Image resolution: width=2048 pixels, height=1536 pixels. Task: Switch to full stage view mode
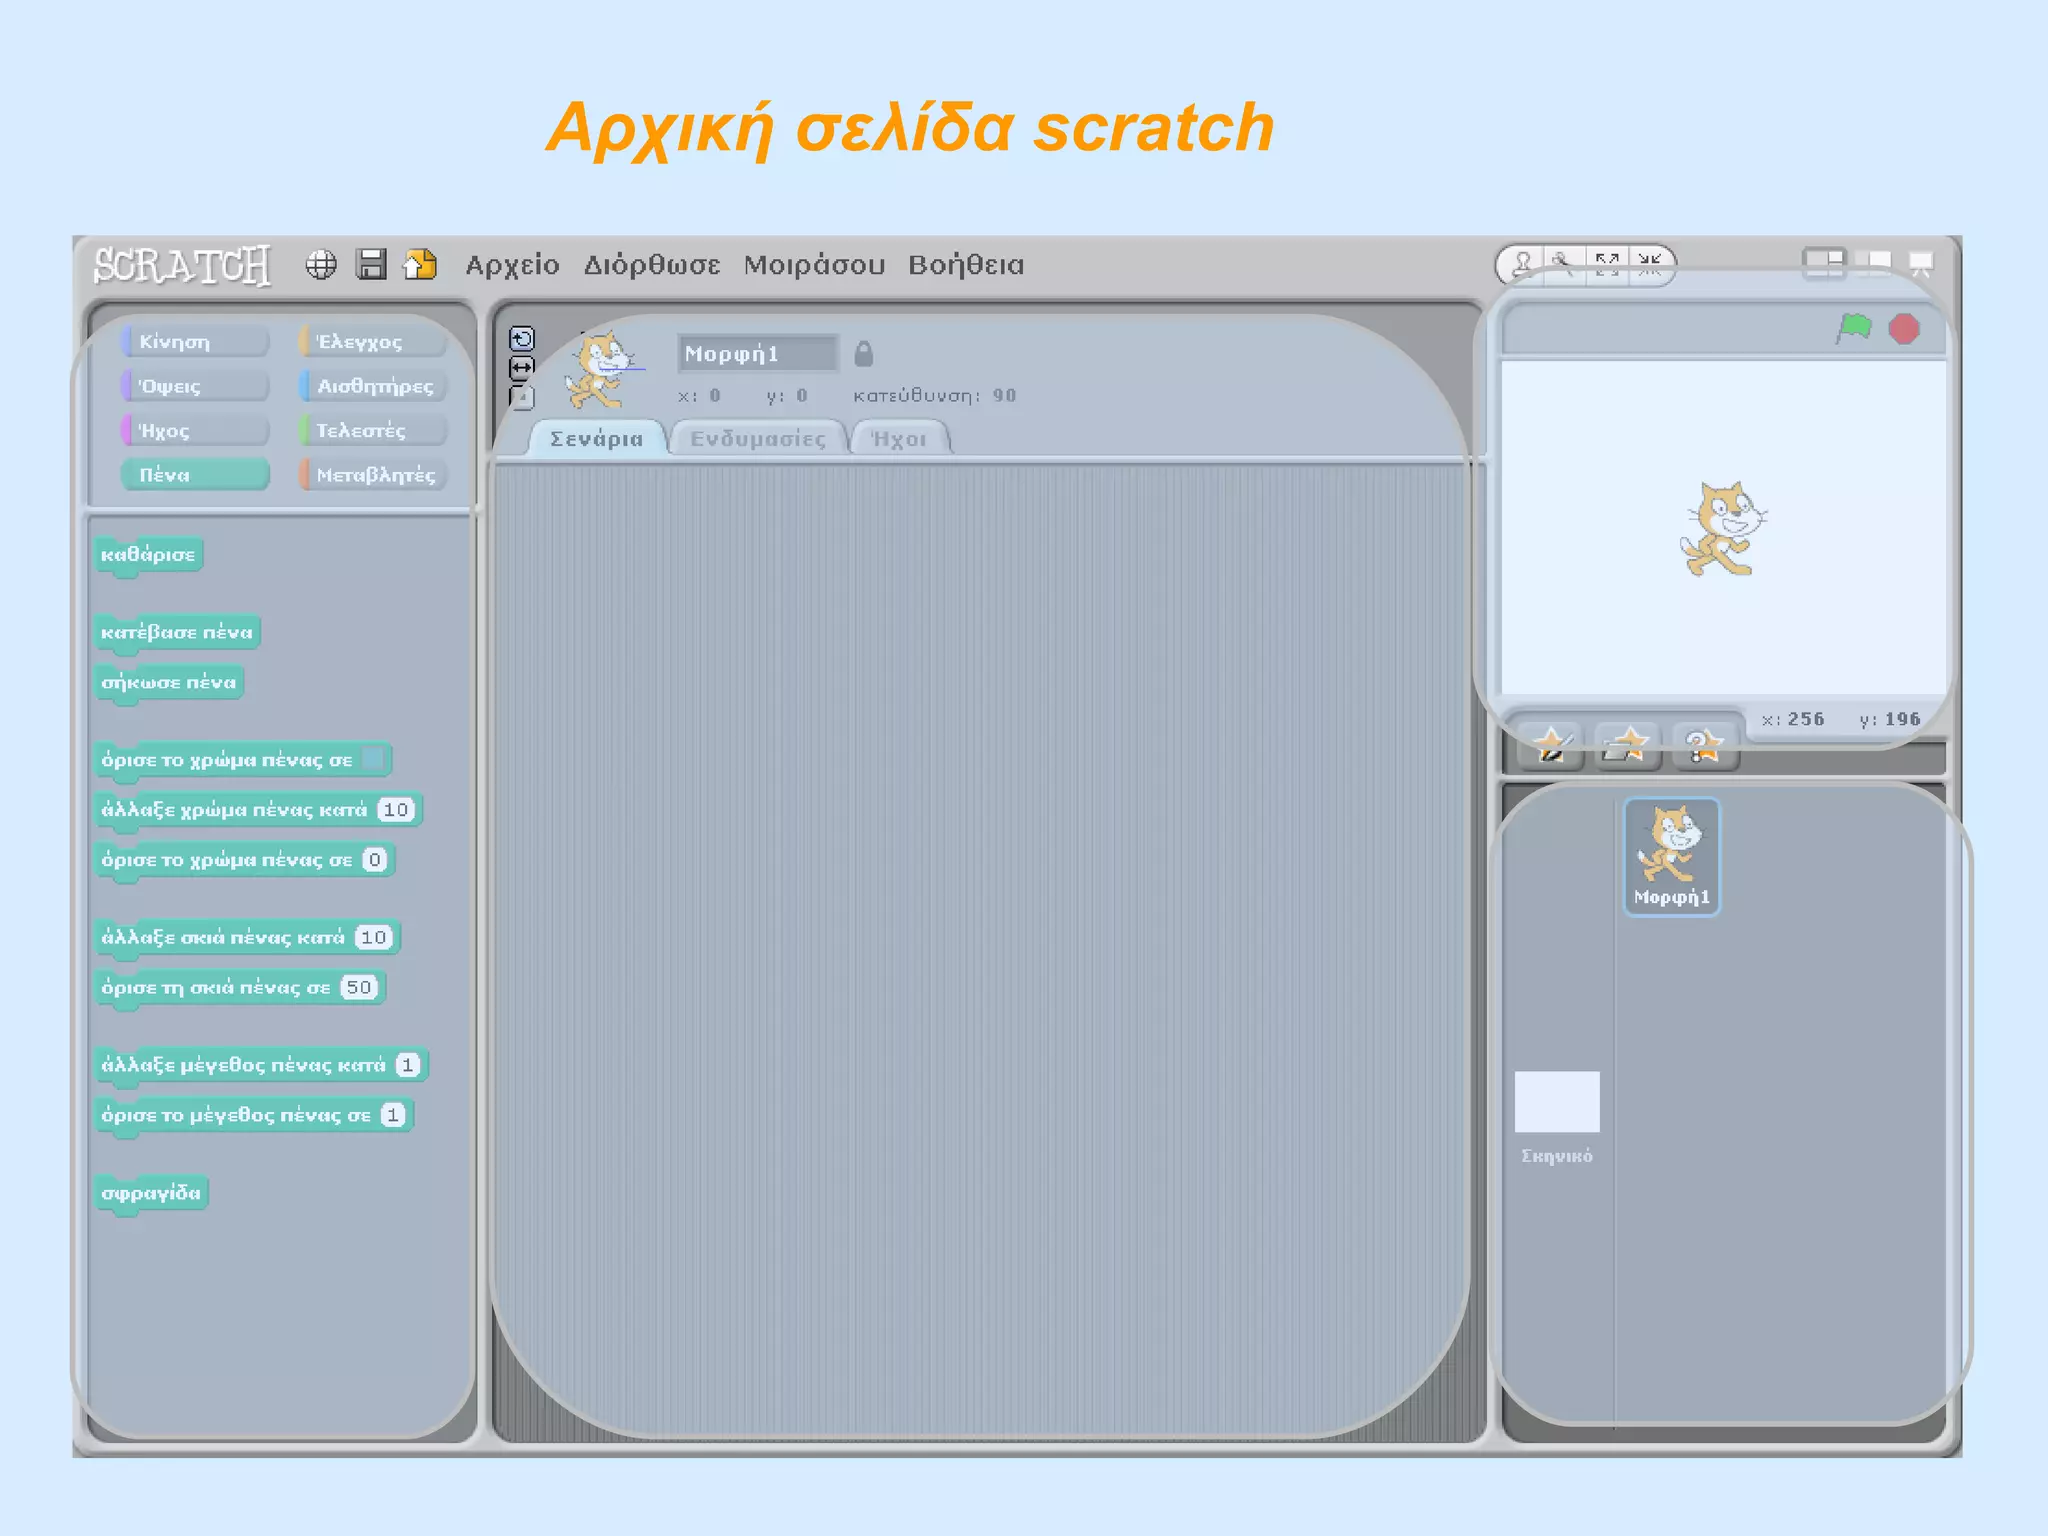pyautogui.click(x=1873, y=263)
